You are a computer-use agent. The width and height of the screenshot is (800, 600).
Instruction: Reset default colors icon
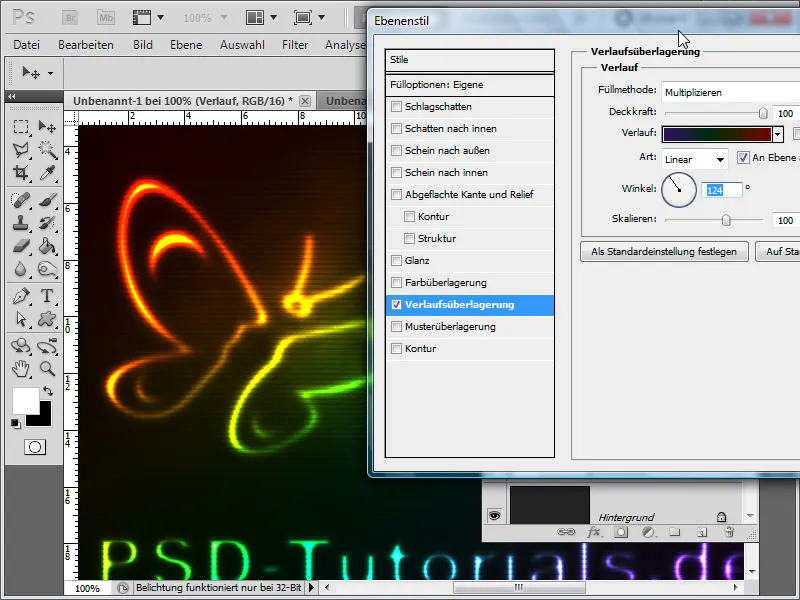[x=16, y=423]
